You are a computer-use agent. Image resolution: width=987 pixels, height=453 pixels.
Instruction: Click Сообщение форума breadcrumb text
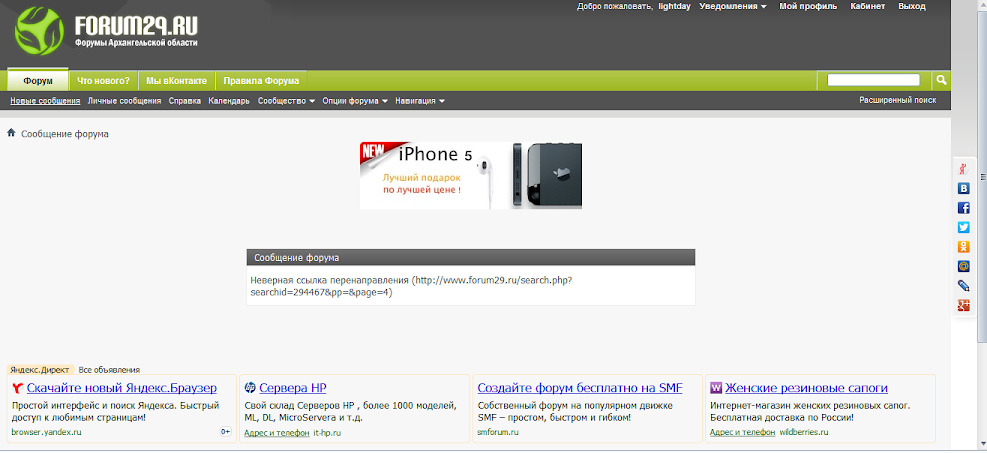point(65,134)
